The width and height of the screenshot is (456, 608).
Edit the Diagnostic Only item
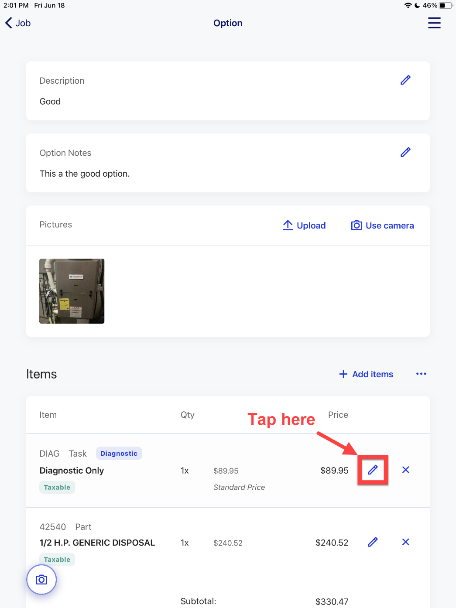(x=373, y=470)
